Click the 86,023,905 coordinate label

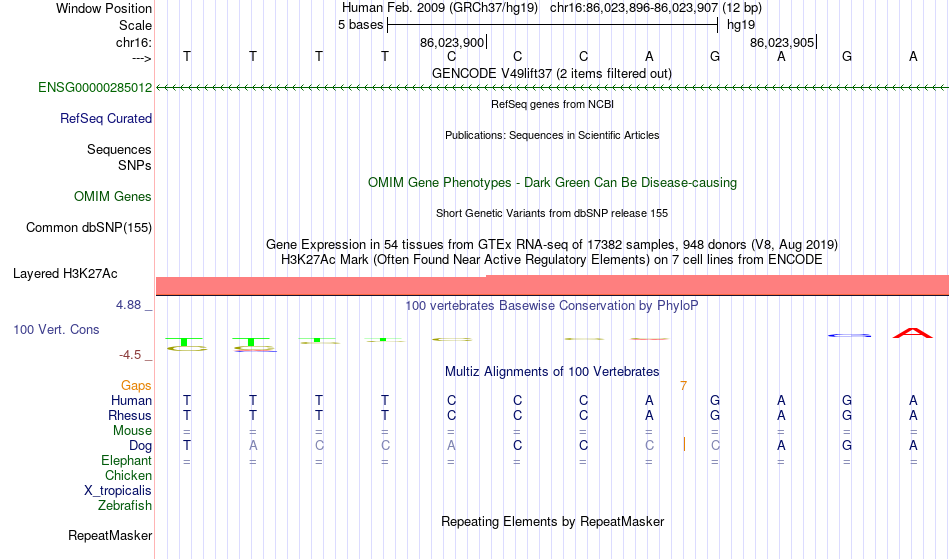782,42
